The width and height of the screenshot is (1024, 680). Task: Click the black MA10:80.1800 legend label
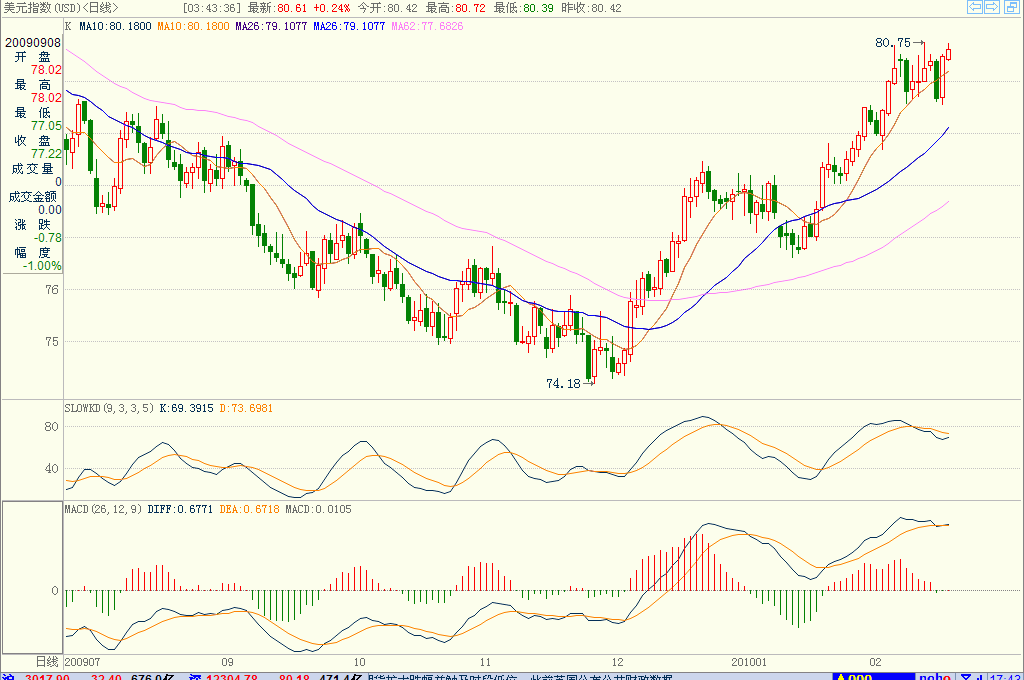click(x=115, y=26)
